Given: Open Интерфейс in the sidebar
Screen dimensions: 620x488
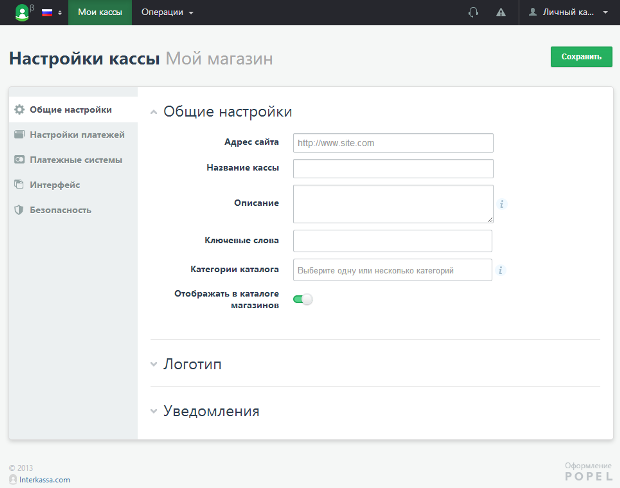Looking at the screenshot, I should coord(73,185).
